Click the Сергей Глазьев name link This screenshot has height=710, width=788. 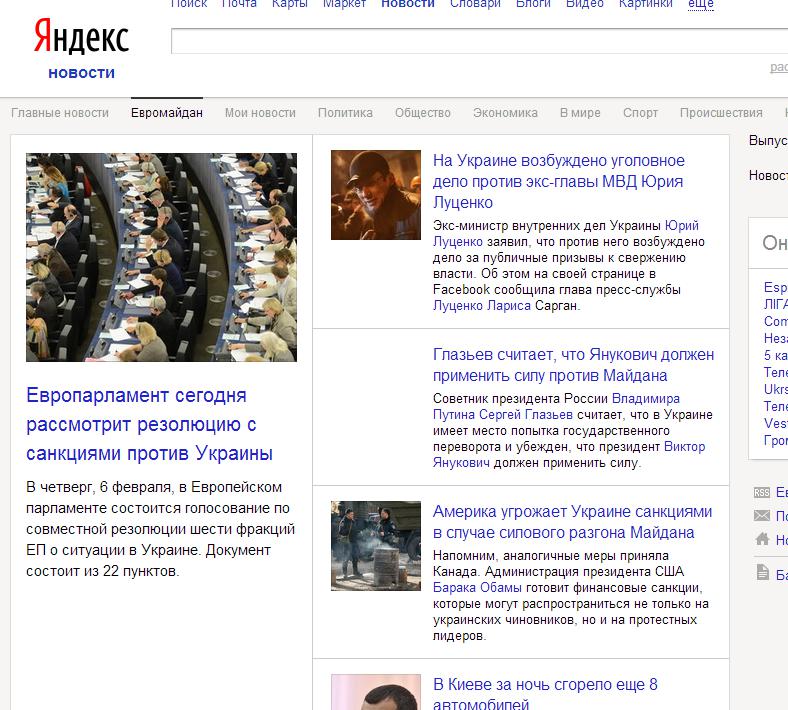point(525,415)
